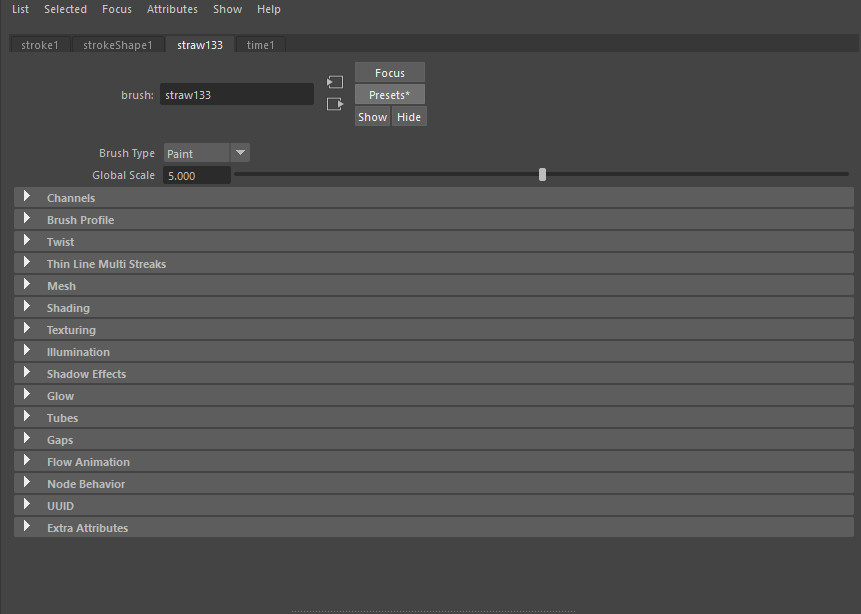Expand the Mesh section
Viewport: 861px width, 614px height.
click(434, 286)
